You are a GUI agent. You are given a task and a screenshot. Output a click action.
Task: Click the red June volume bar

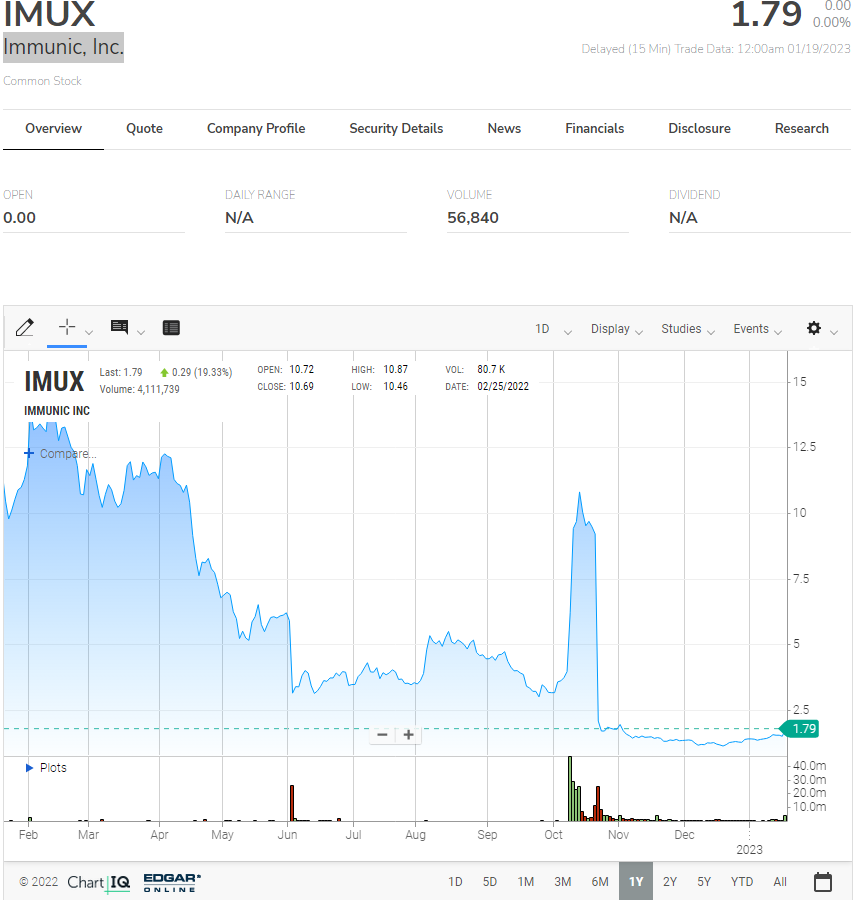coord(292,803)
